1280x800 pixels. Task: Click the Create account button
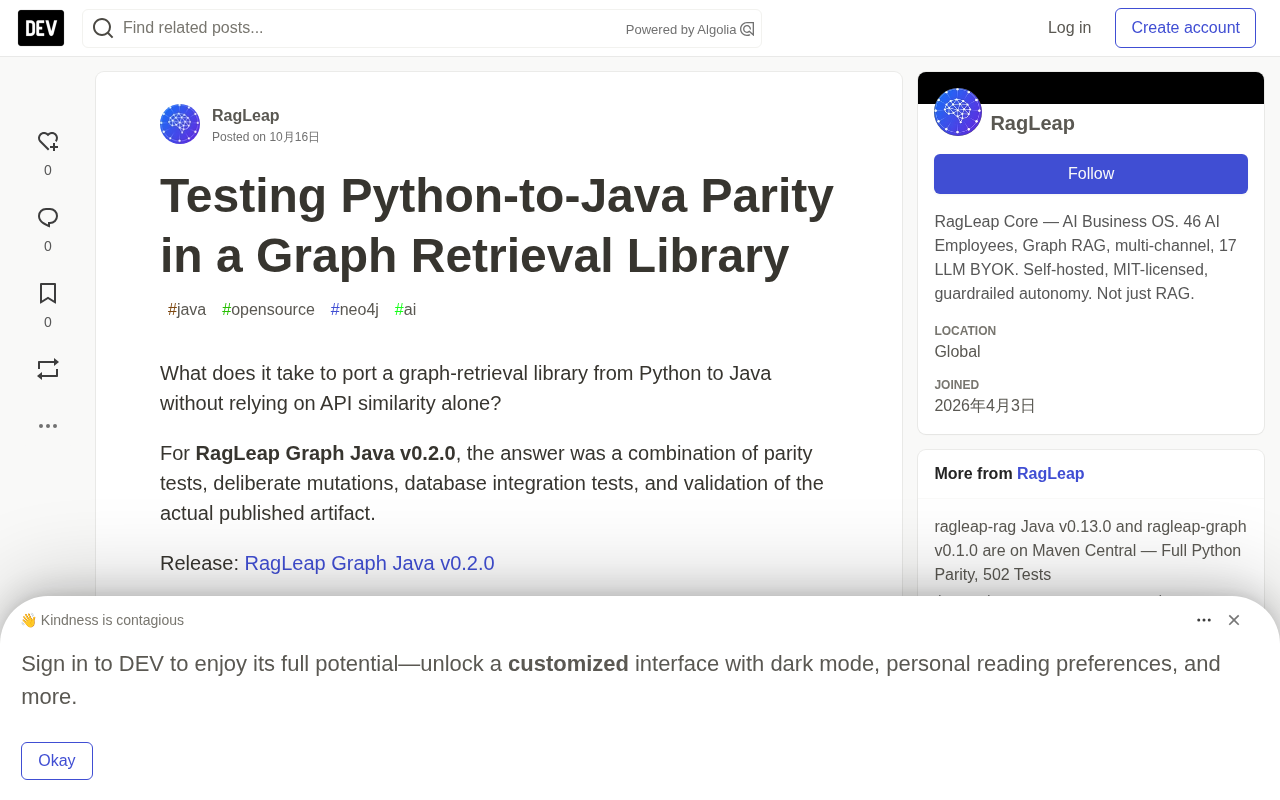(1185, 28)
